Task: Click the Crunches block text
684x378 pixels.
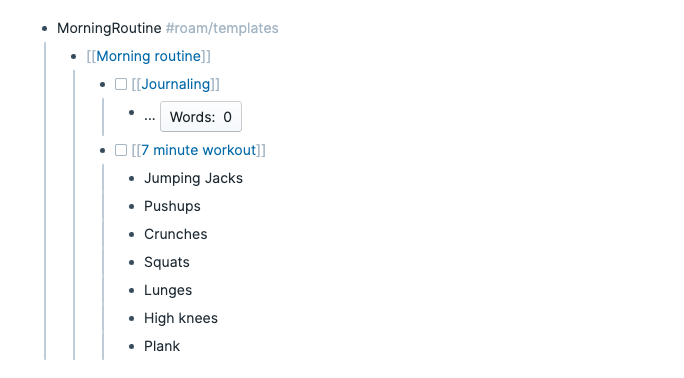Action: click(176, 234)
